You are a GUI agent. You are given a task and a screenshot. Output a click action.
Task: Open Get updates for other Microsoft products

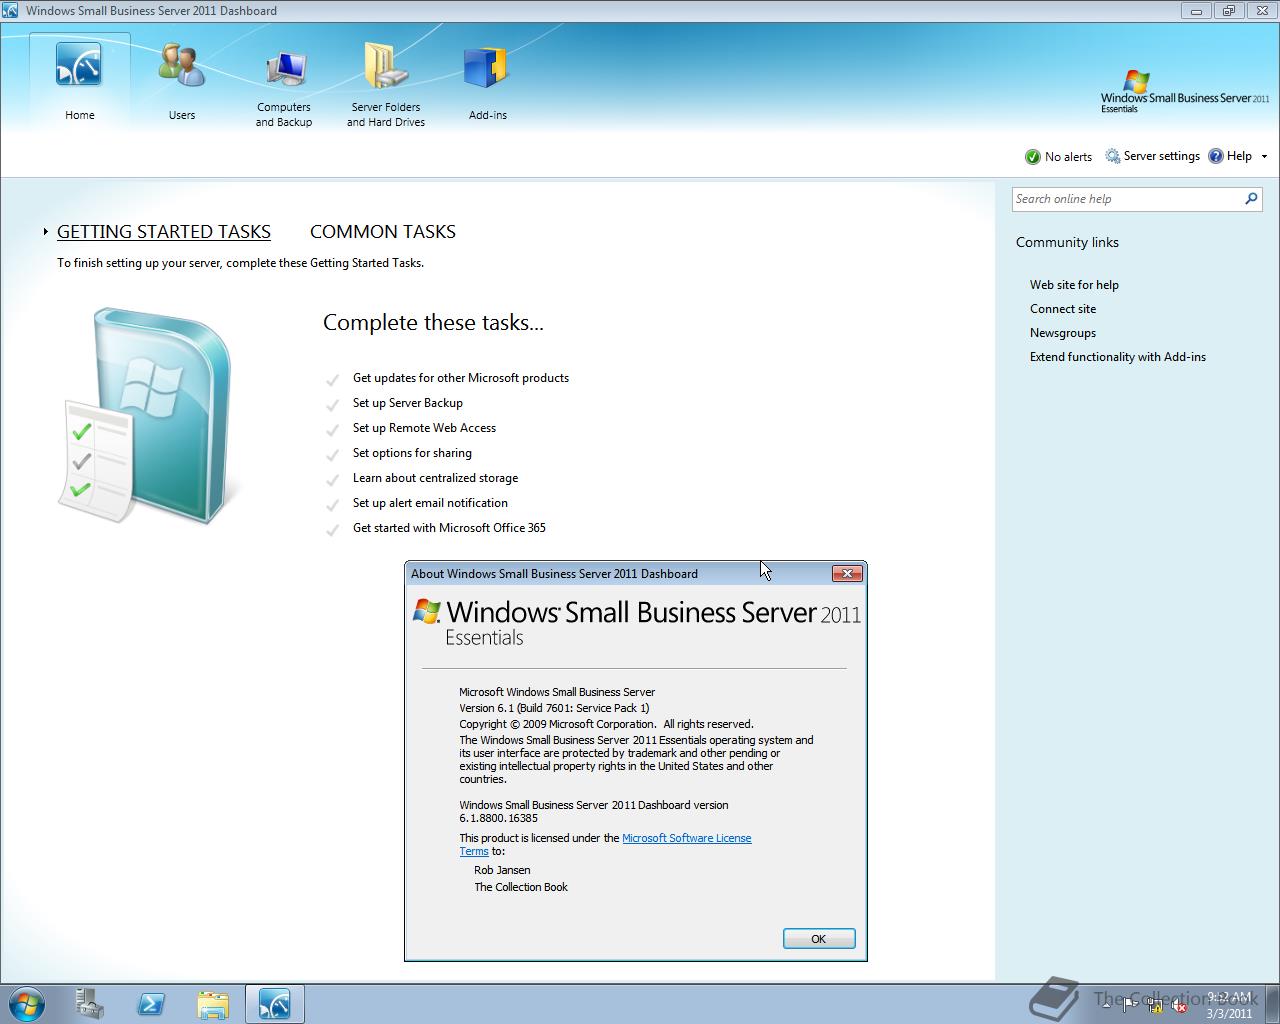[x=461, y=378]
